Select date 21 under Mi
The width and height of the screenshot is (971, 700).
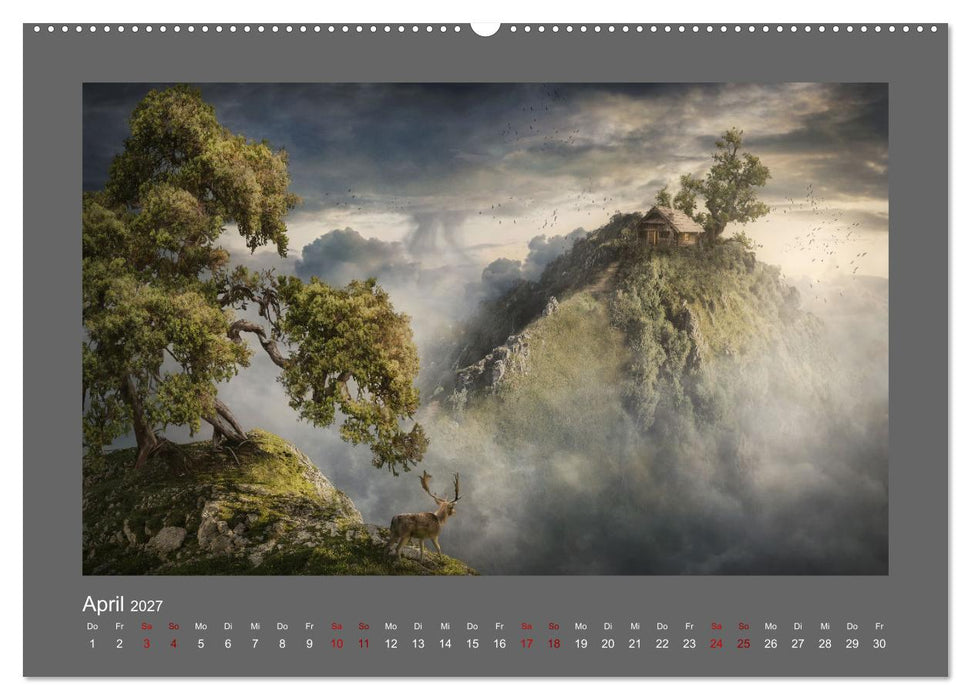(635, 644)
